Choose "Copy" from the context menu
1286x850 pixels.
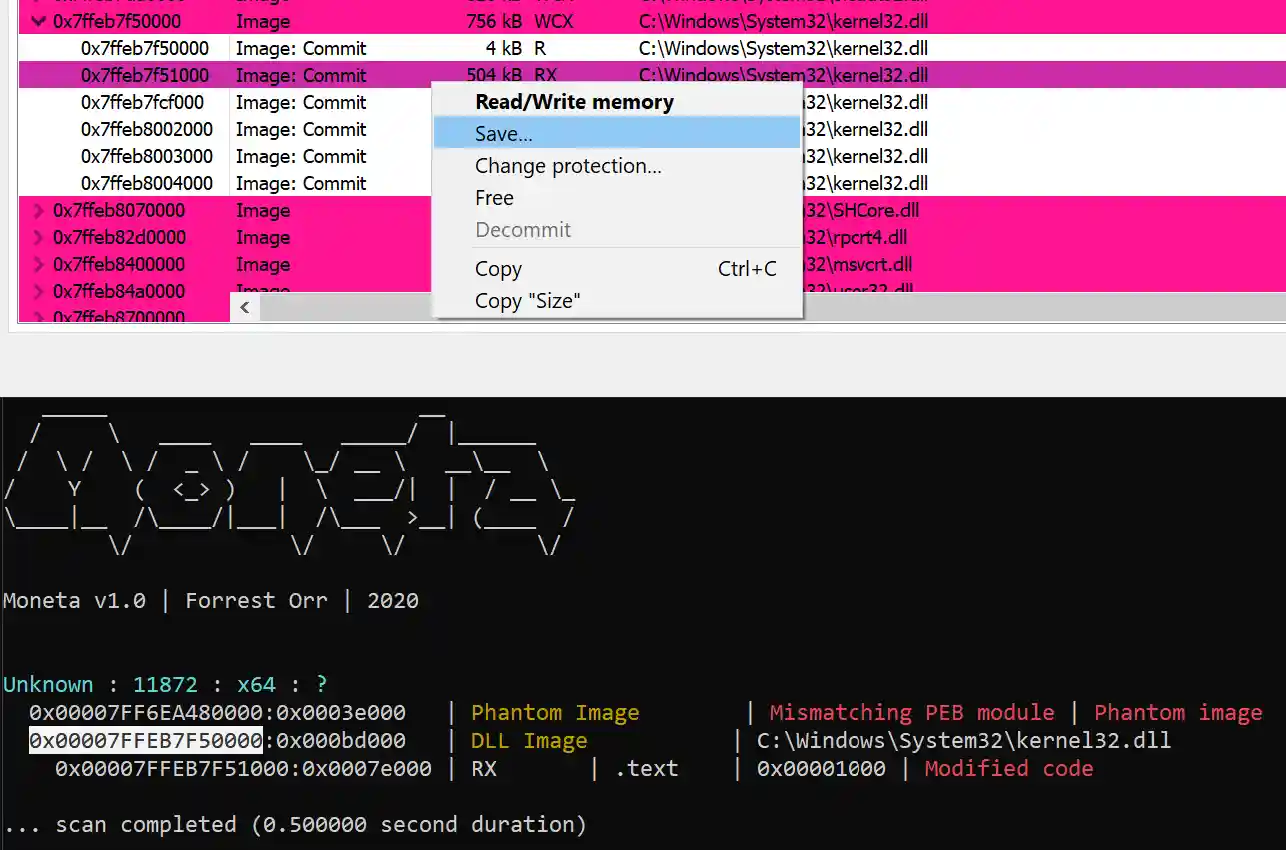tap(498, 268)
